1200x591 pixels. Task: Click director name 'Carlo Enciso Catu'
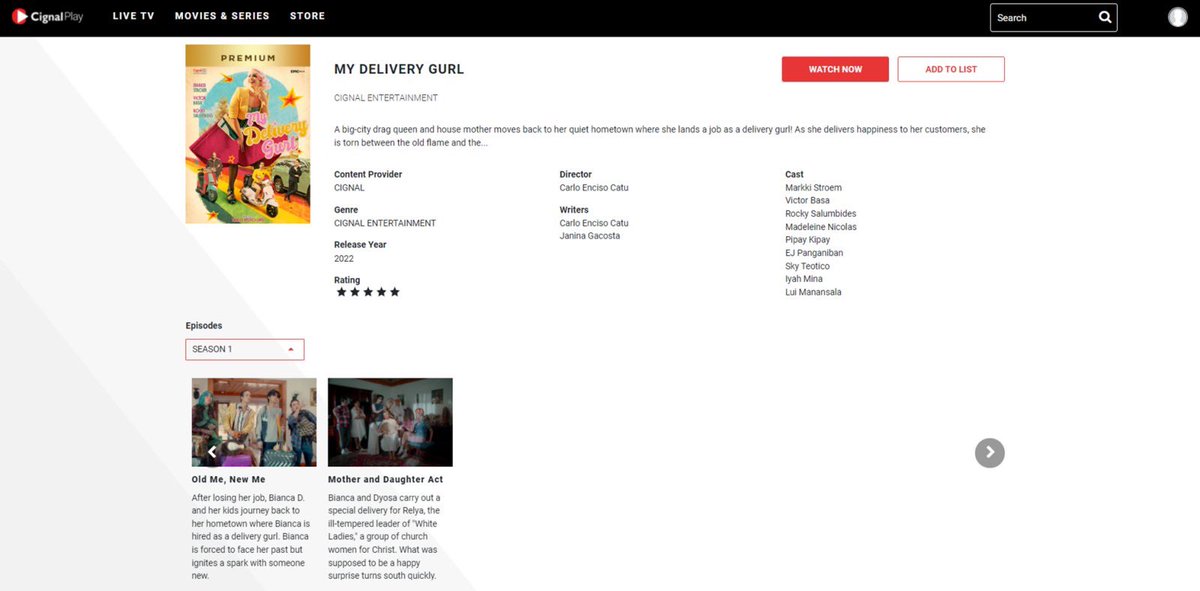[x=594, y=187]
